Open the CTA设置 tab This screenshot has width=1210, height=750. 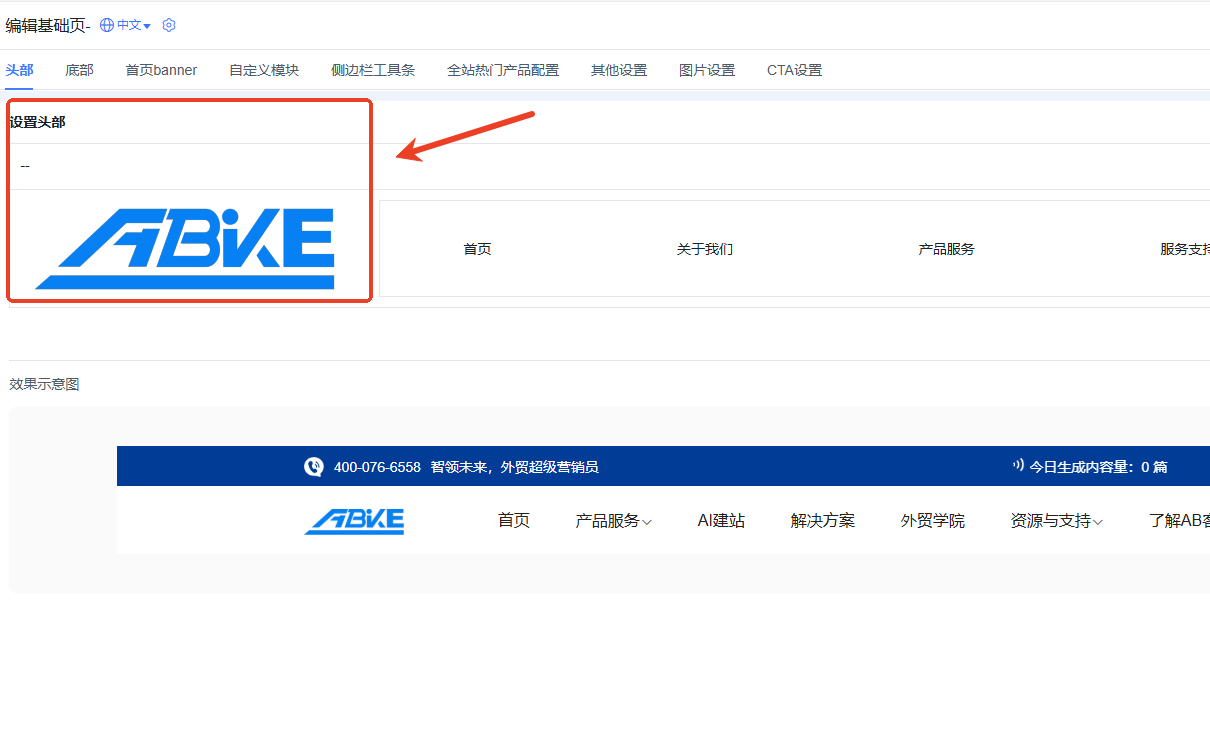[x=794, y=70]
